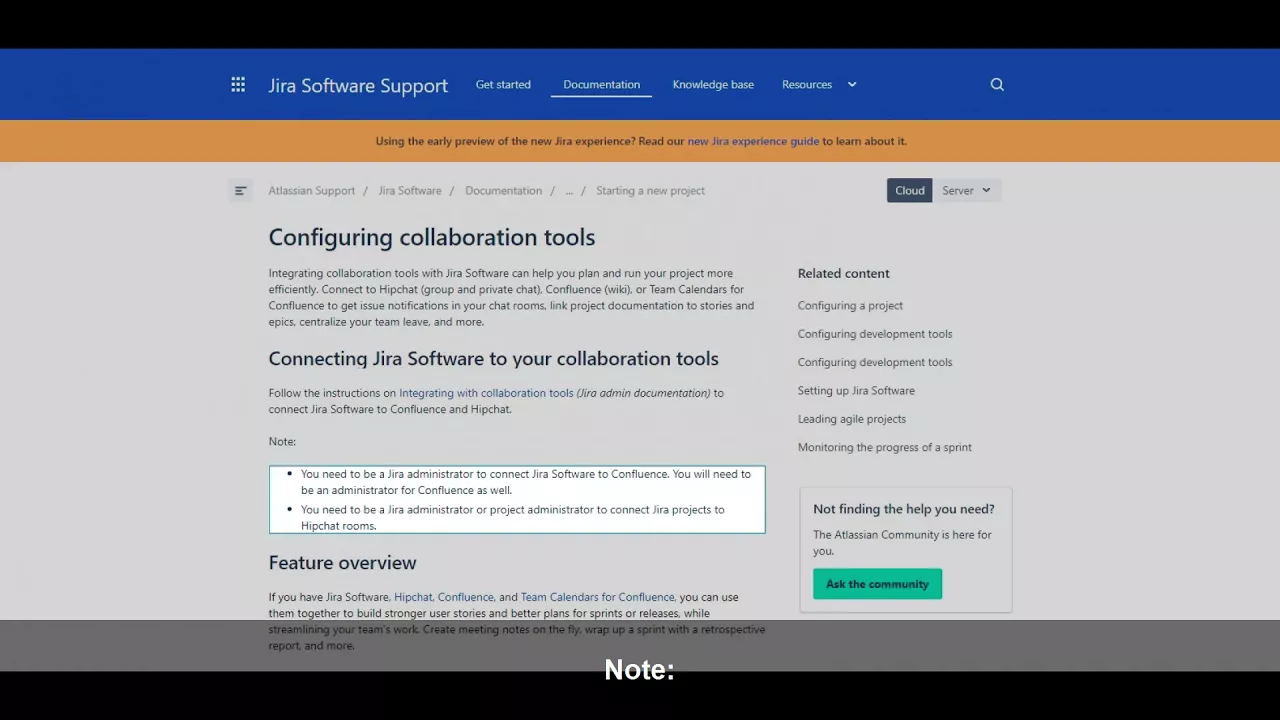1280x720 pixels.
Task: Open the Starting a new project breadcrumb
Action: pyautogui.click(x=650, y=191)
